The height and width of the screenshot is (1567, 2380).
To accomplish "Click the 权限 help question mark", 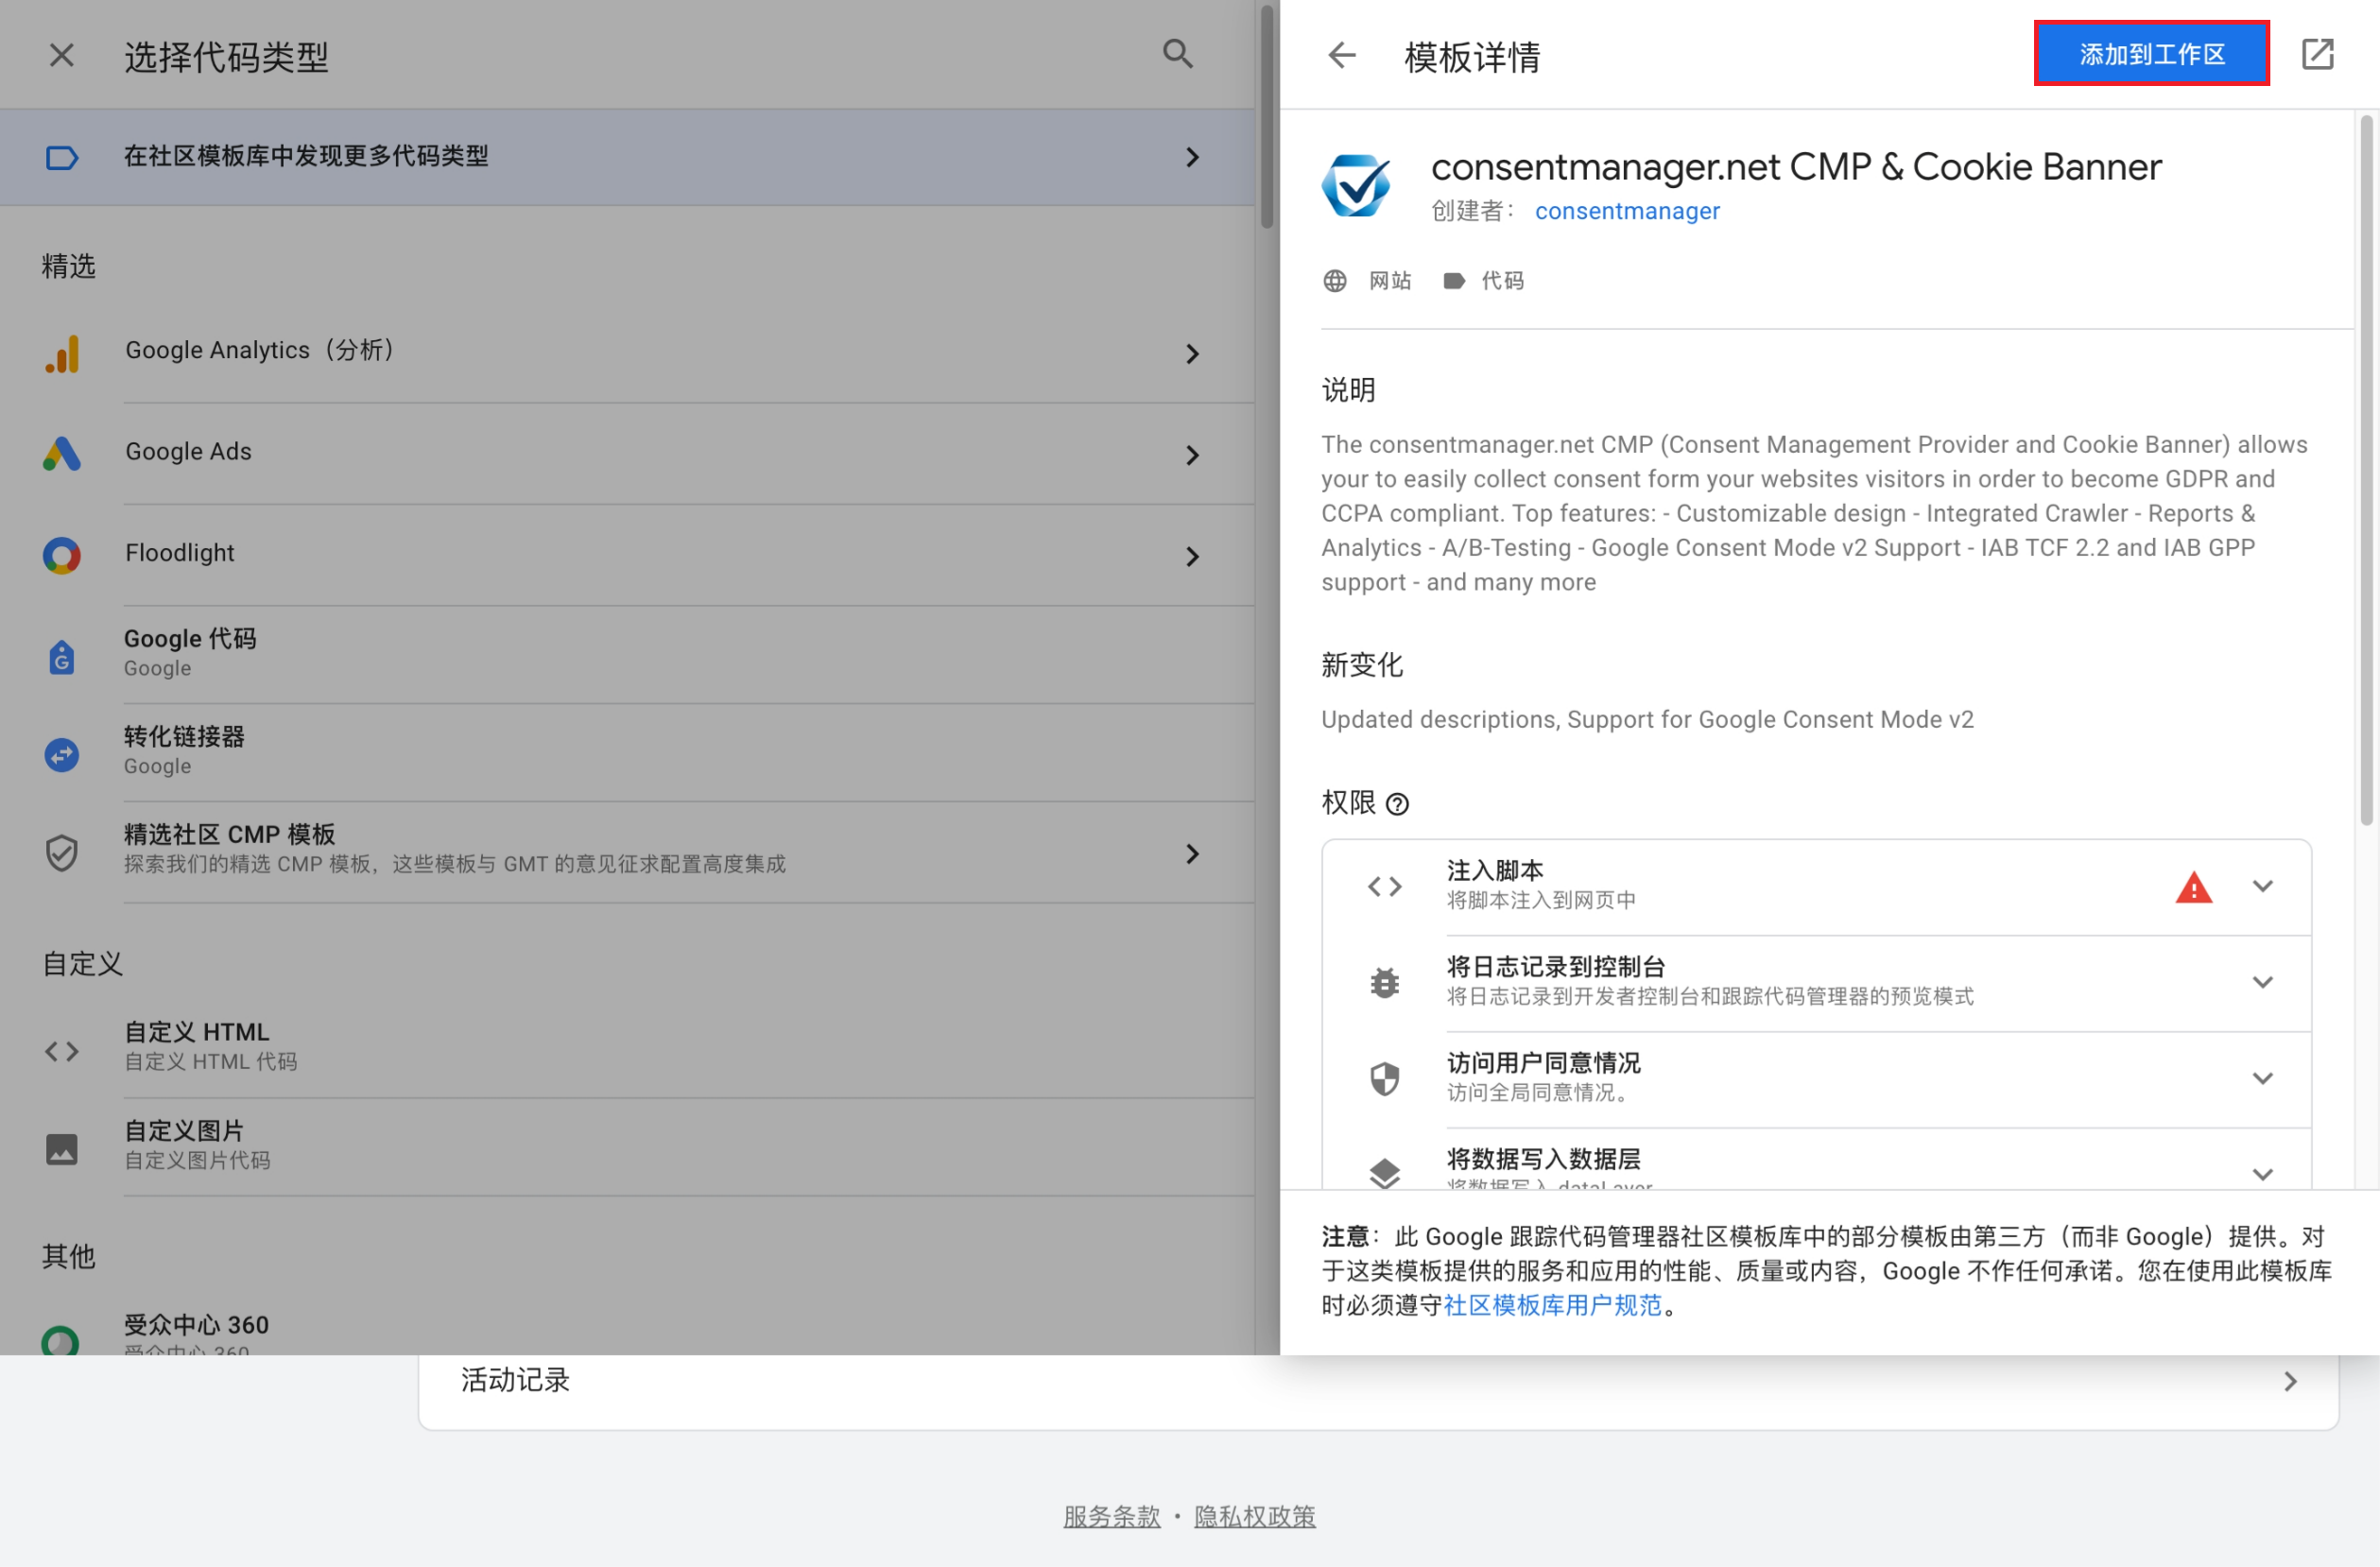I will tap(1398, 804).
